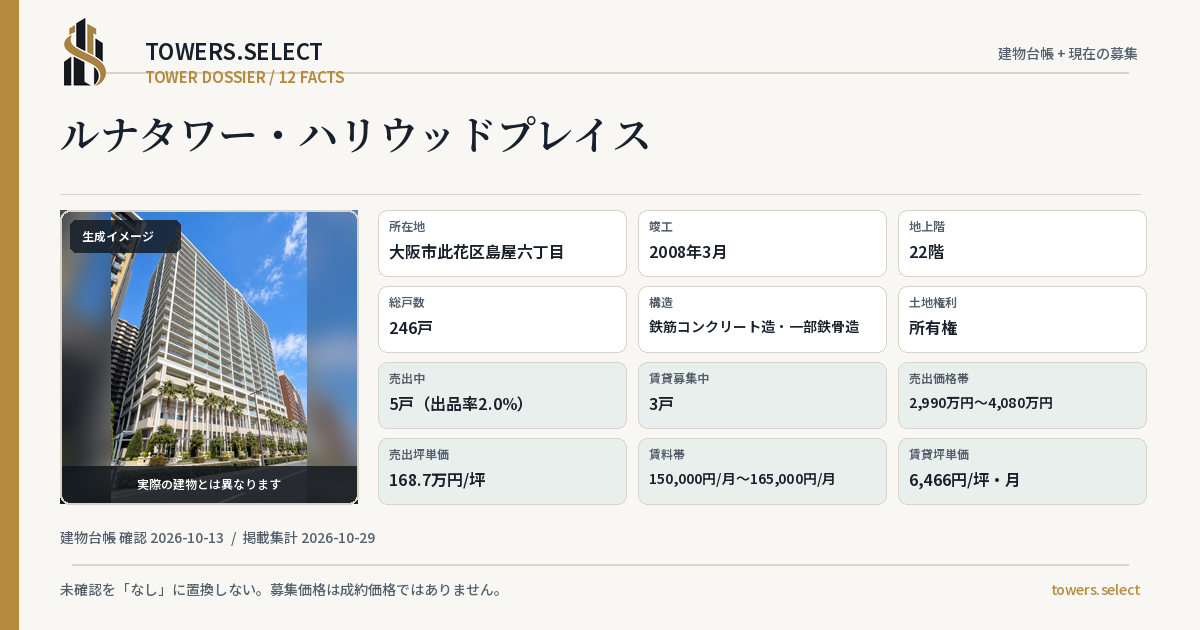The width and height of the screenshot is (1200, 630).
Task: Select 売出坪単価 card 168.7万円/坪
Action: pos(502,471)
